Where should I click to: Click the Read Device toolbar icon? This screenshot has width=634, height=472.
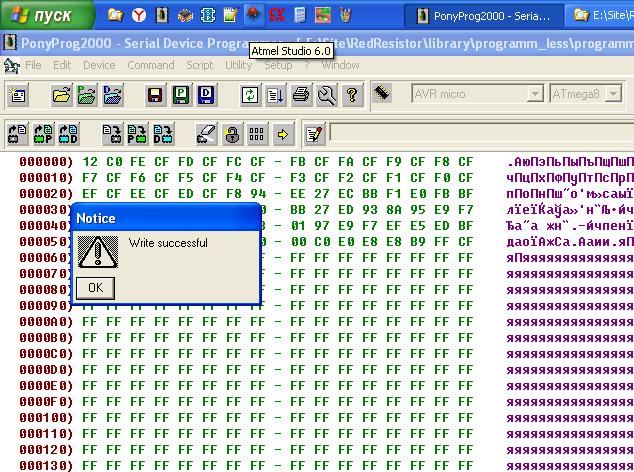point(17,134)
